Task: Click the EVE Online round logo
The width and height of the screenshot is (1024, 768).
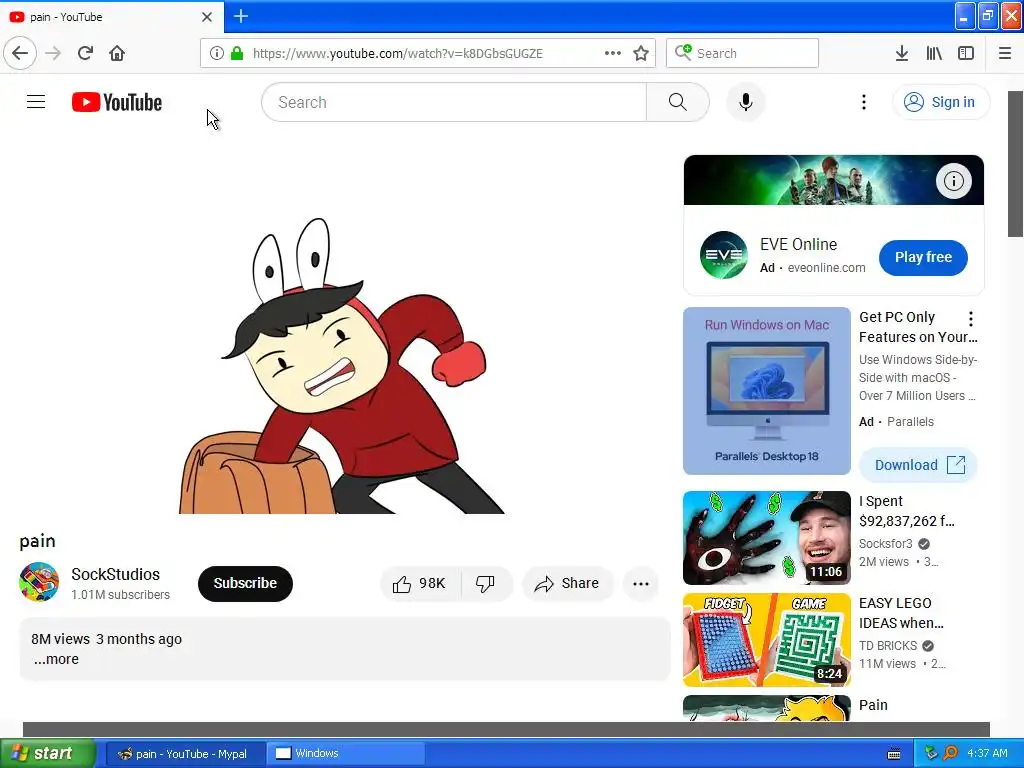Action: tap(723, 255)
